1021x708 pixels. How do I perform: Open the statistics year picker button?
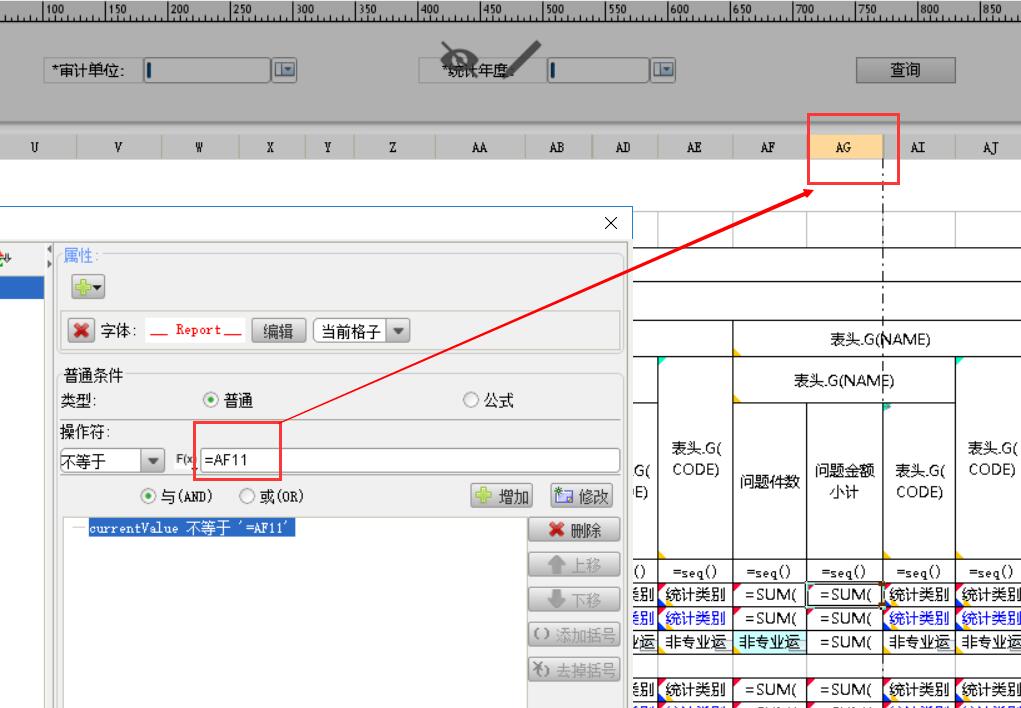point(663,70)
